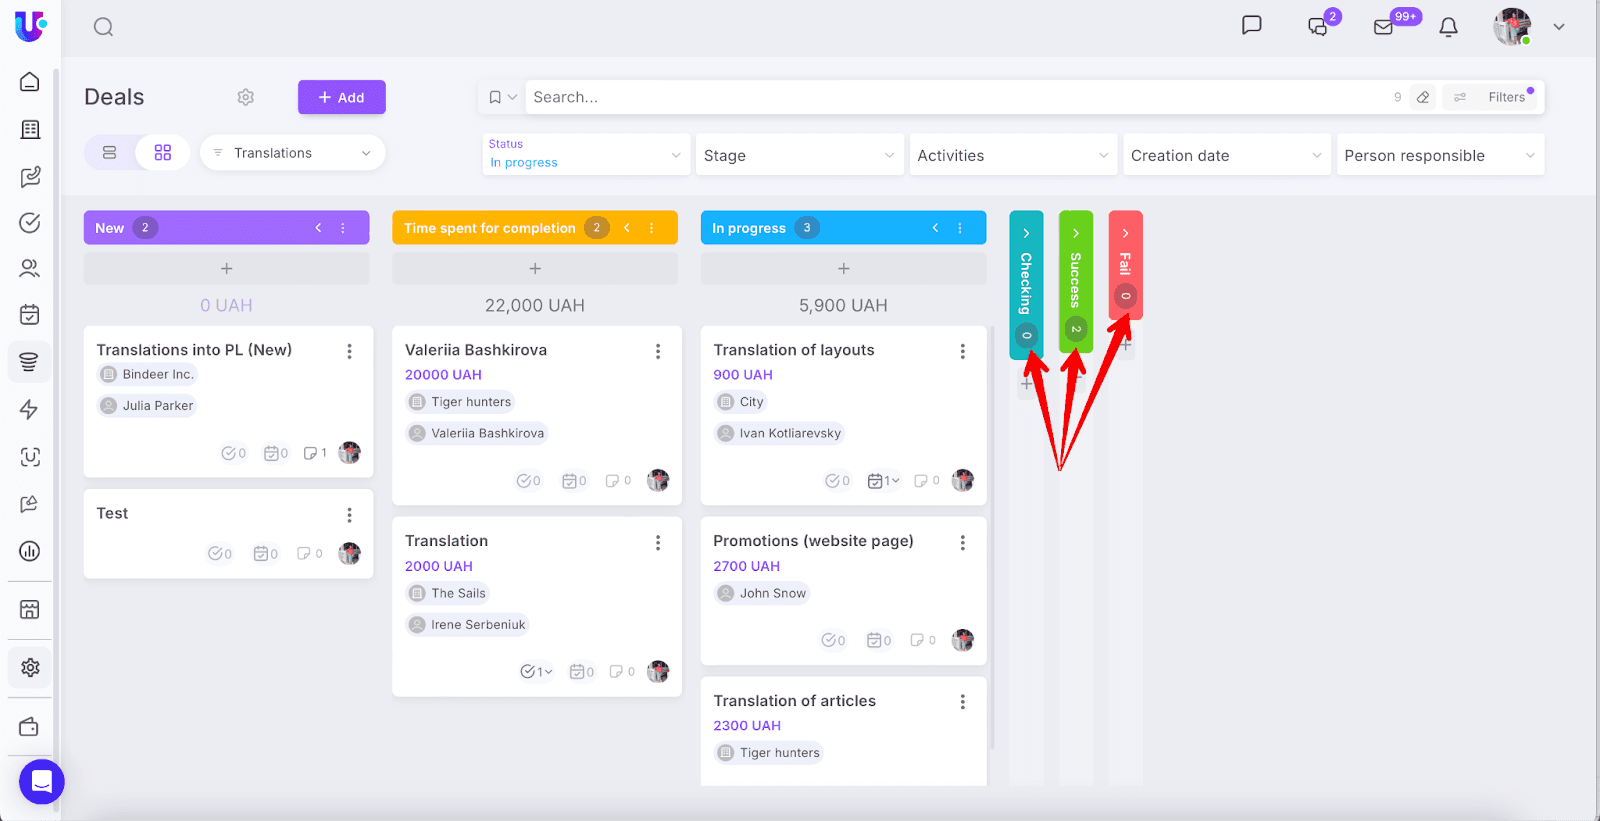
Task: Collapse the New column
Action: (318, 228)
